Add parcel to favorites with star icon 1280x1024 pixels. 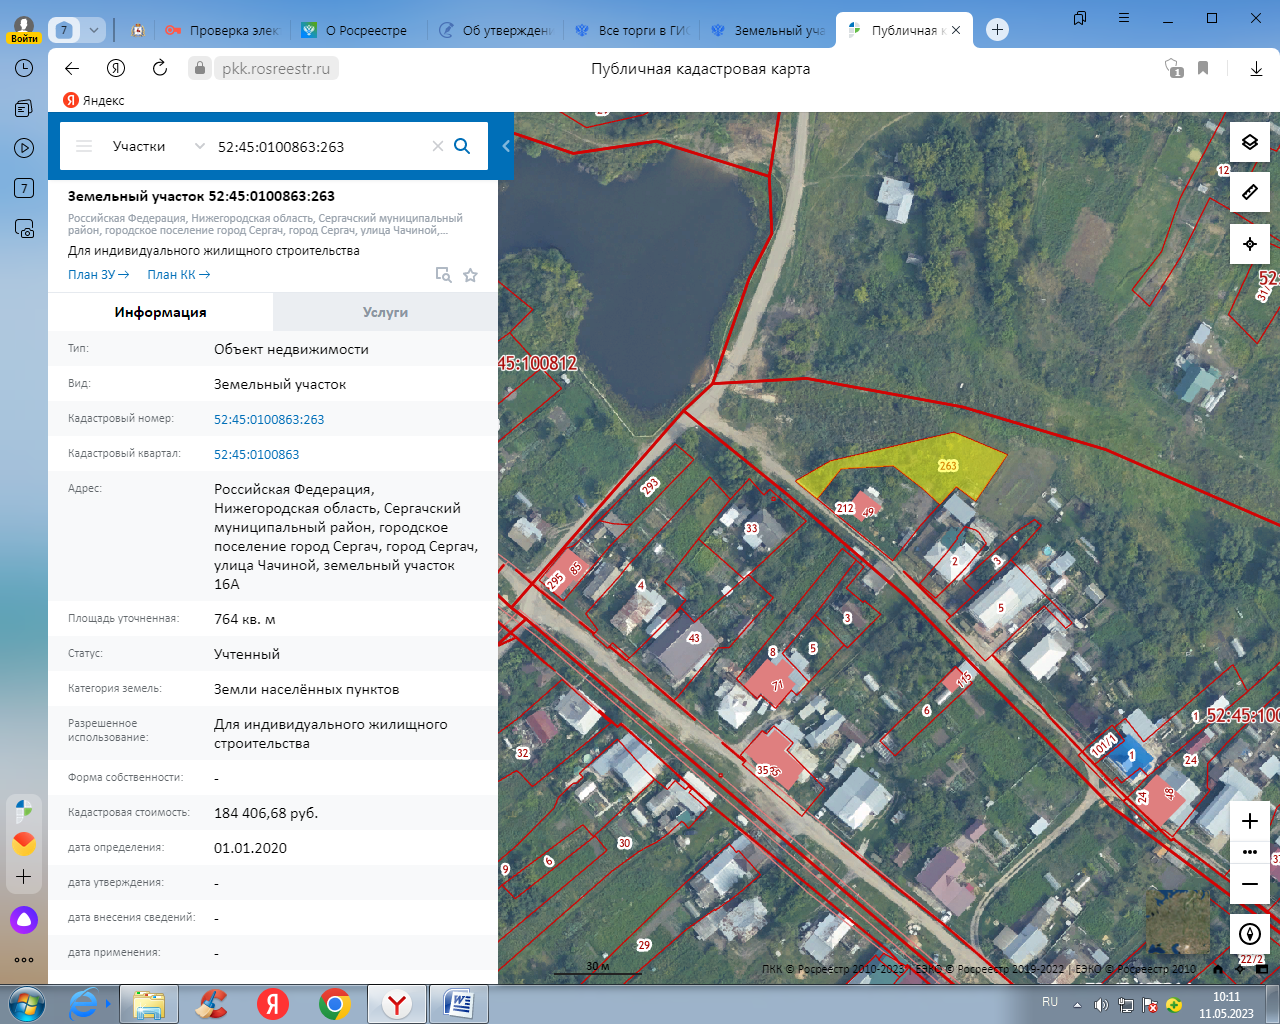point(470,275)
